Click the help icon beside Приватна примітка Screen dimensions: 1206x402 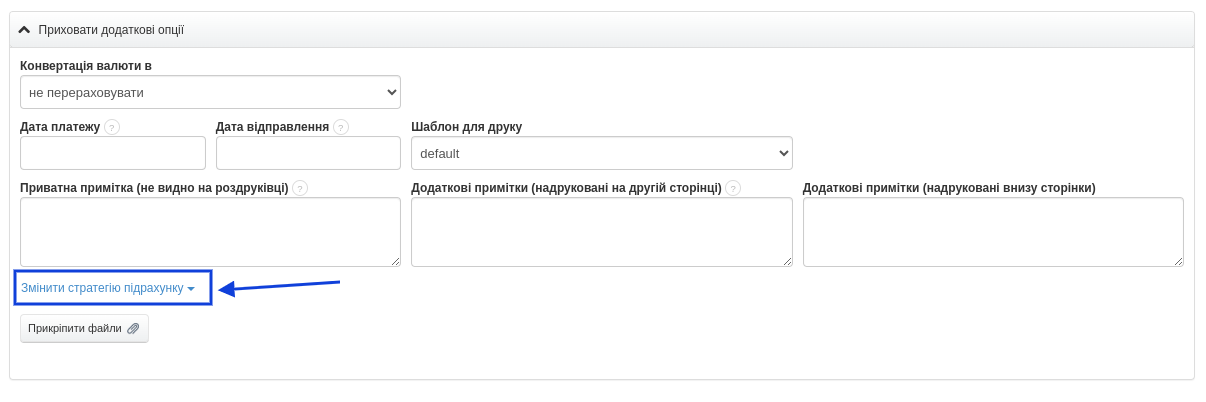[300, 188]
